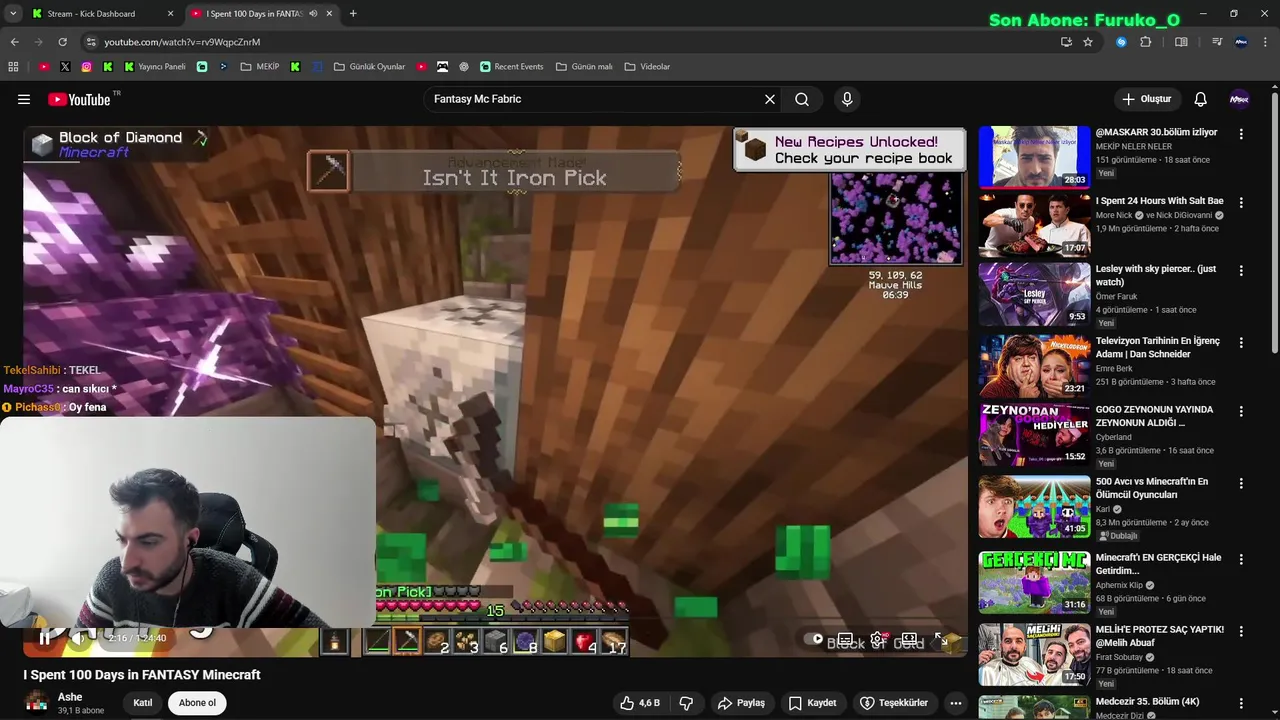
Task: Open Recent Events bookmark
Action: click(511, 67)
